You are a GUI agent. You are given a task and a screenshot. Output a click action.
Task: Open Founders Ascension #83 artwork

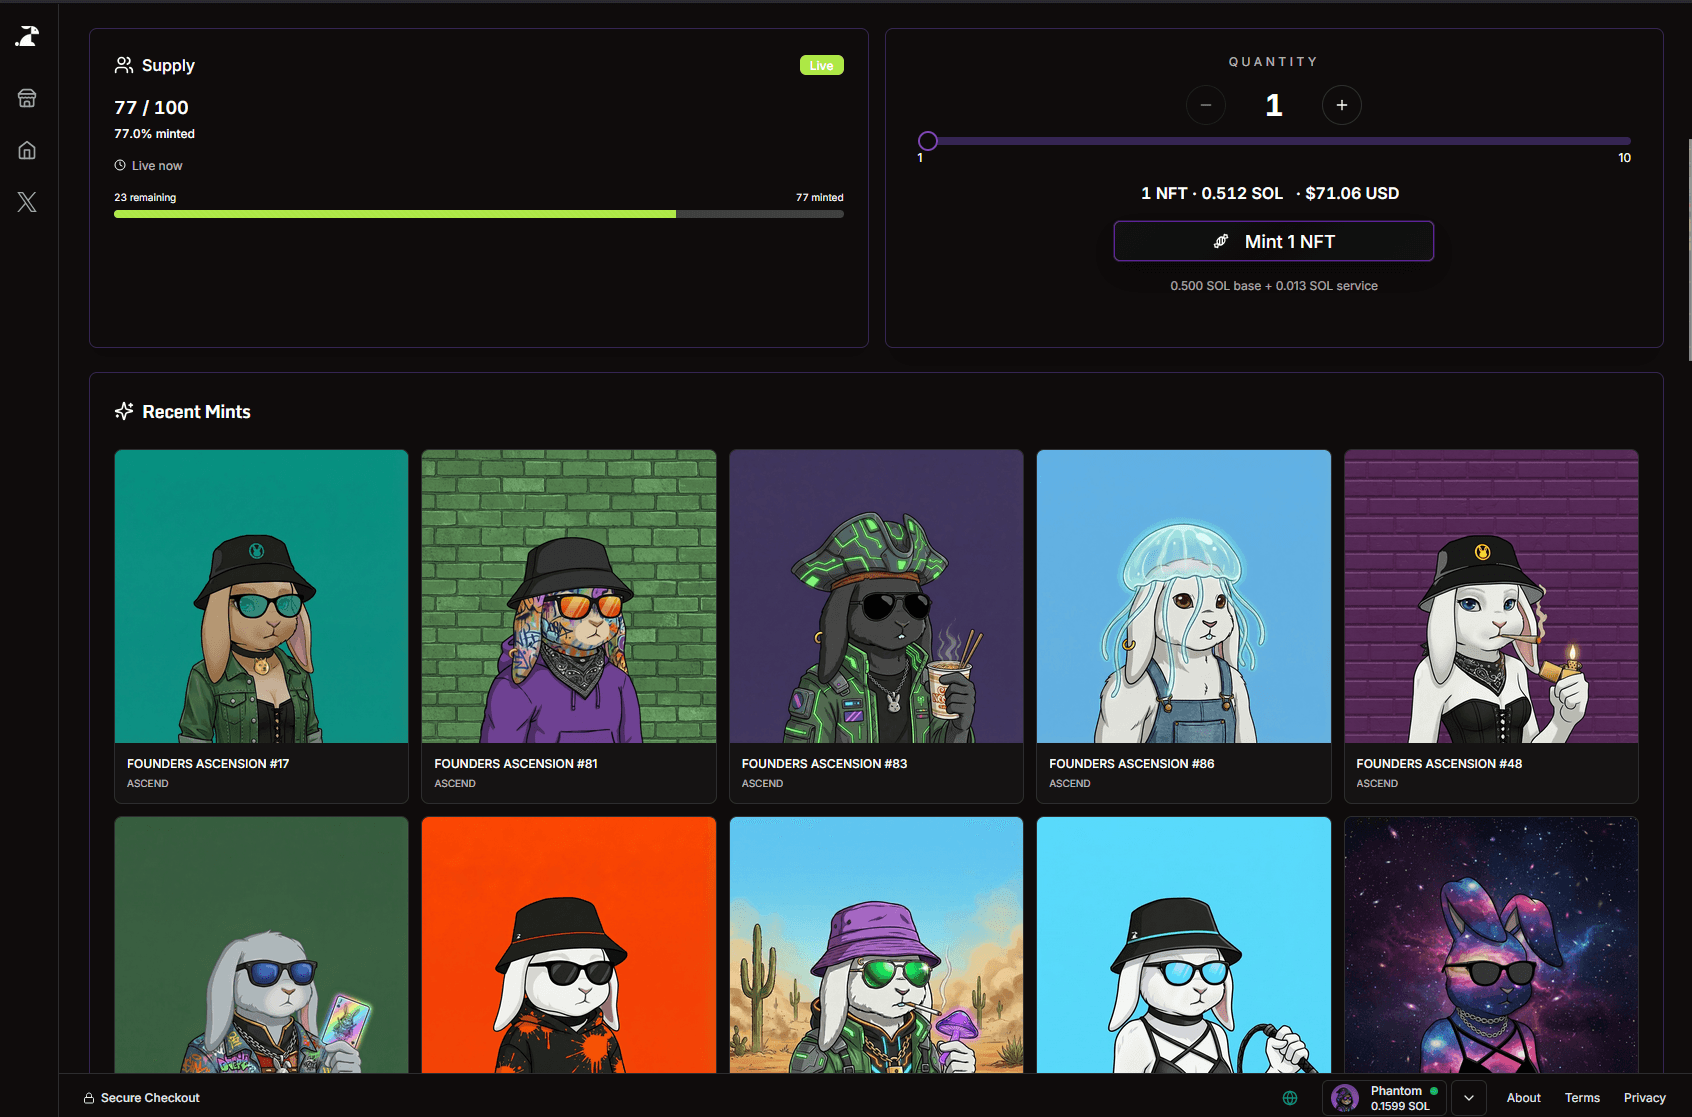pos(876,596)
